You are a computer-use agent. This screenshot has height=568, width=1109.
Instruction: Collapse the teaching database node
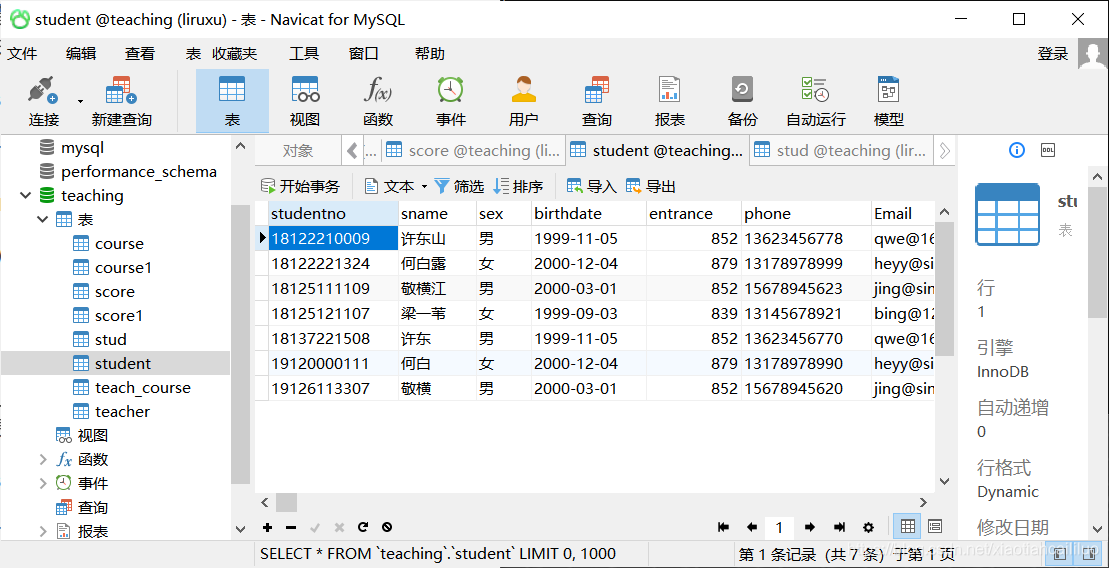(26, 195)
